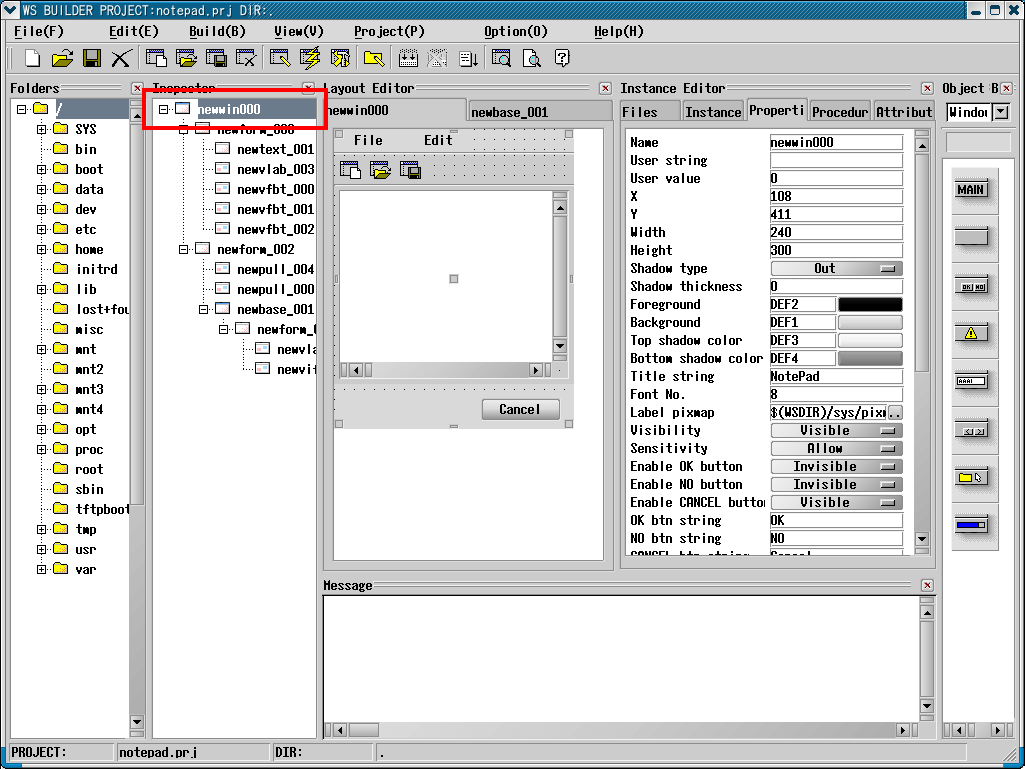Select the MAIN window object
Screen dimensions: 1025x769
(970, 190)
